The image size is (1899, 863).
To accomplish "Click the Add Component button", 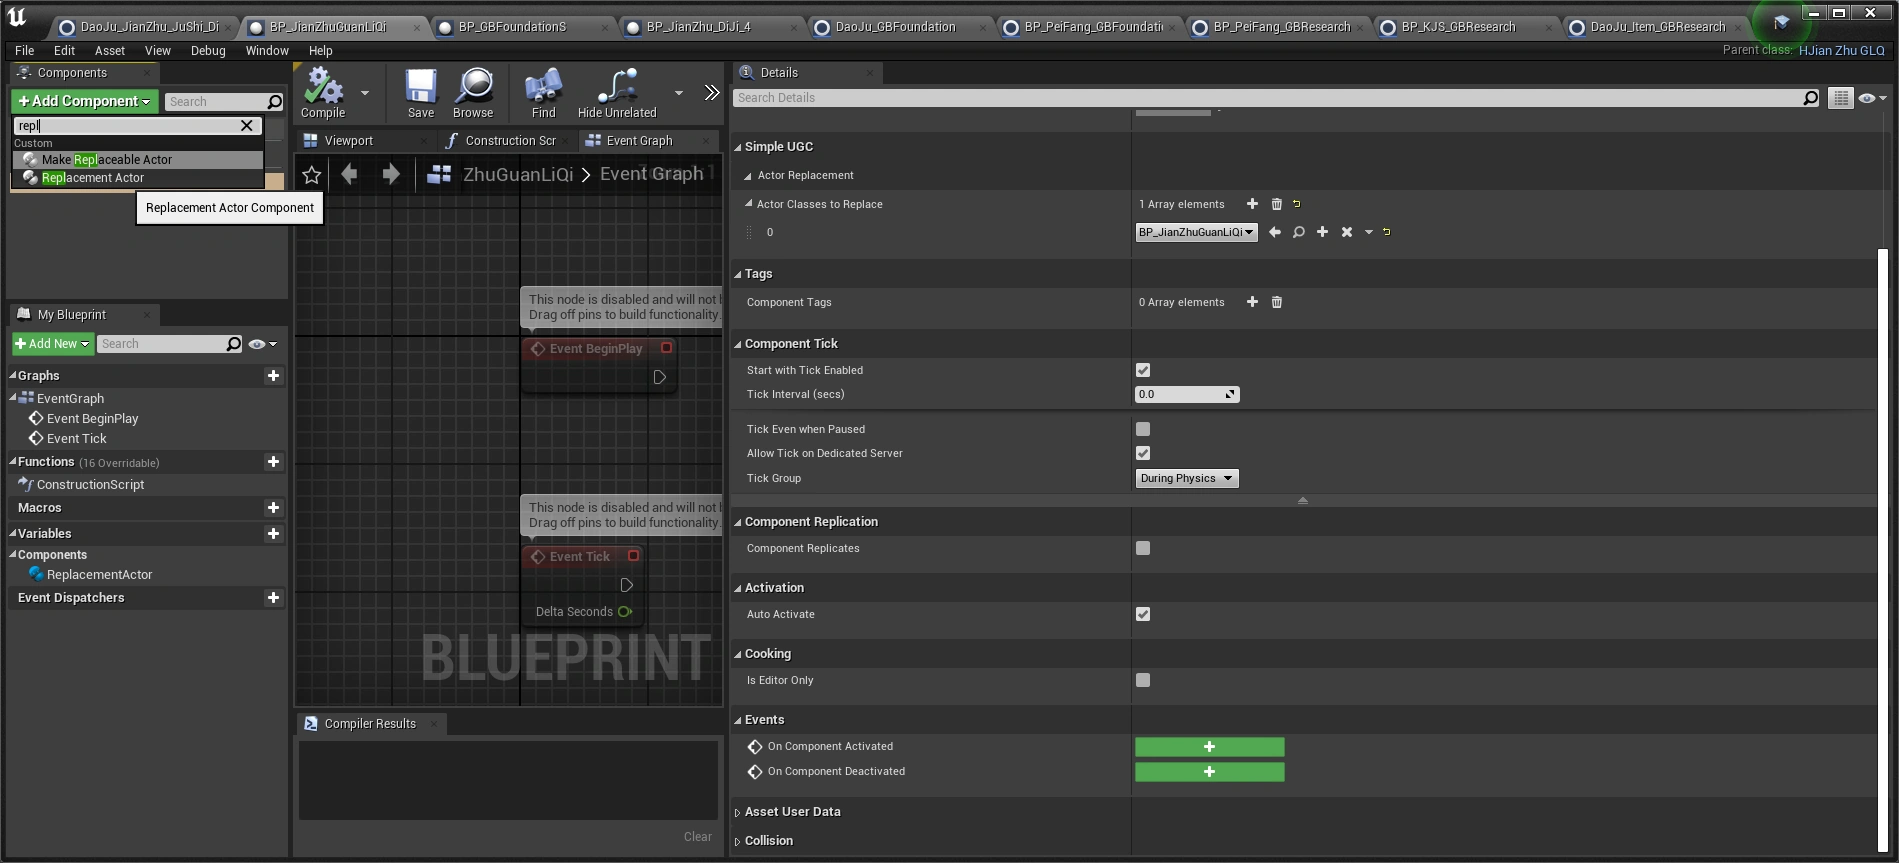I will tap(84, 101).
